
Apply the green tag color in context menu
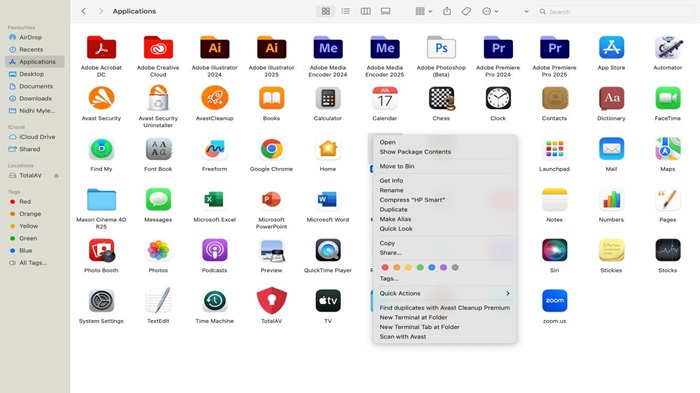point(420,268)
